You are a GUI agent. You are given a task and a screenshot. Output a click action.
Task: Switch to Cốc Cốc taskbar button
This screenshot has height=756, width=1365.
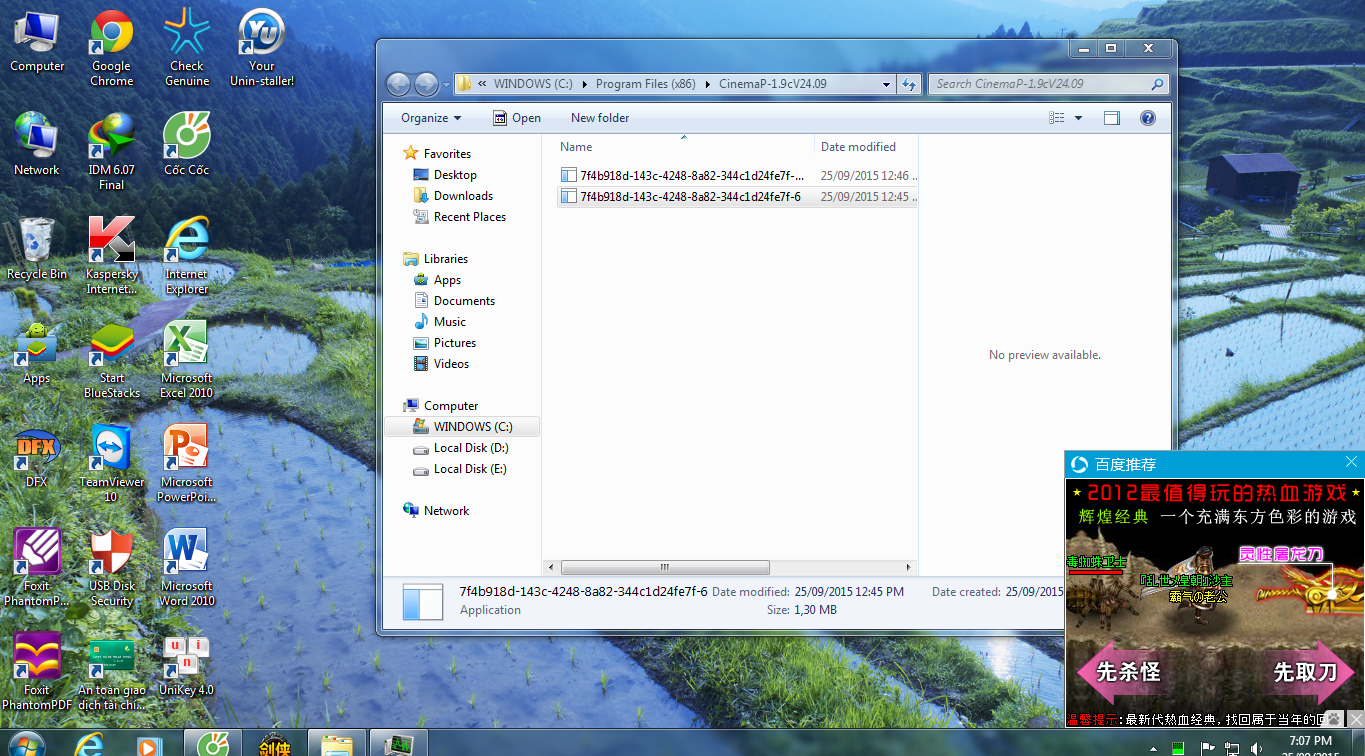pos(212,743)
